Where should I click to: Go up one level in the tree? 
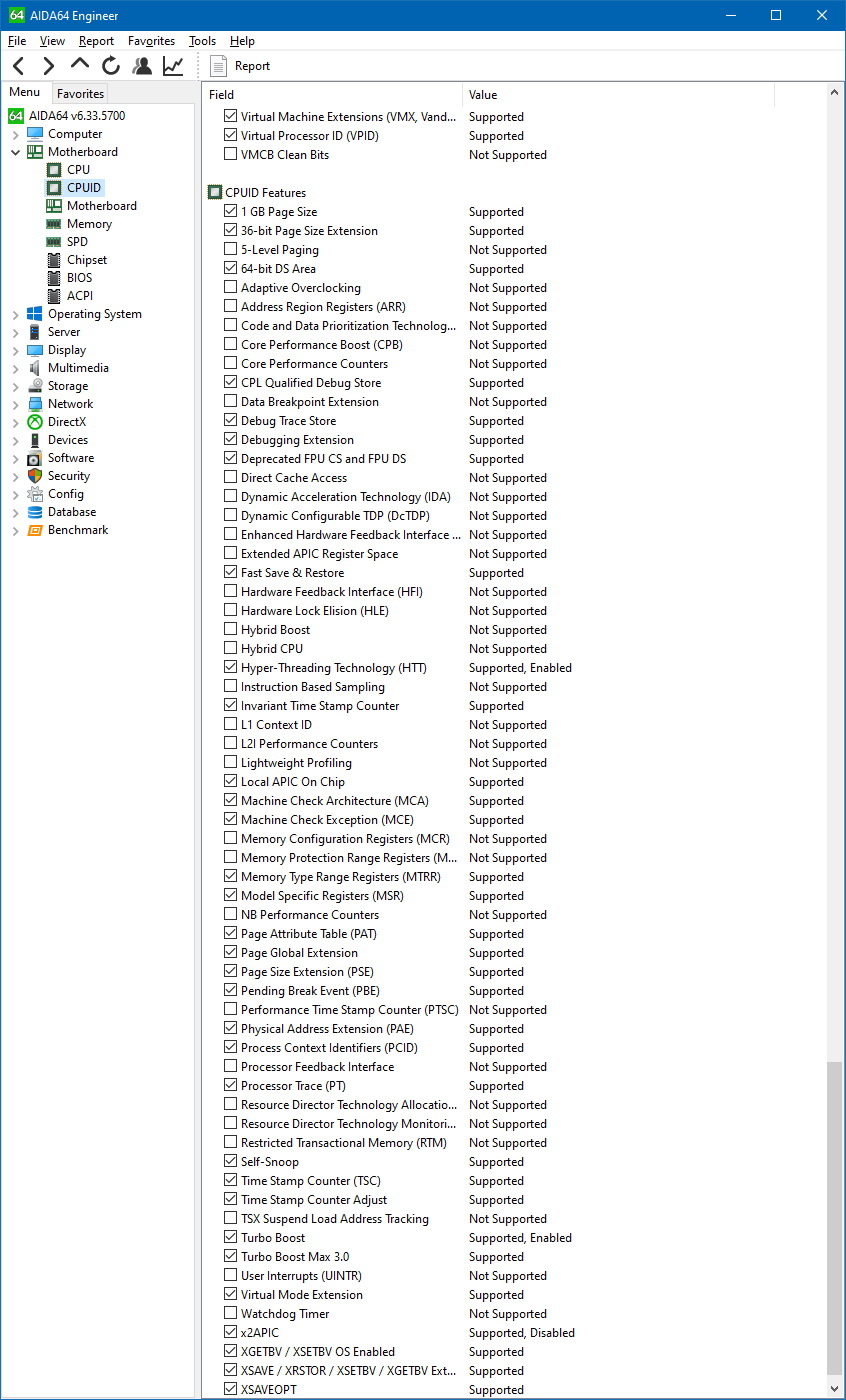click(80, 65)
